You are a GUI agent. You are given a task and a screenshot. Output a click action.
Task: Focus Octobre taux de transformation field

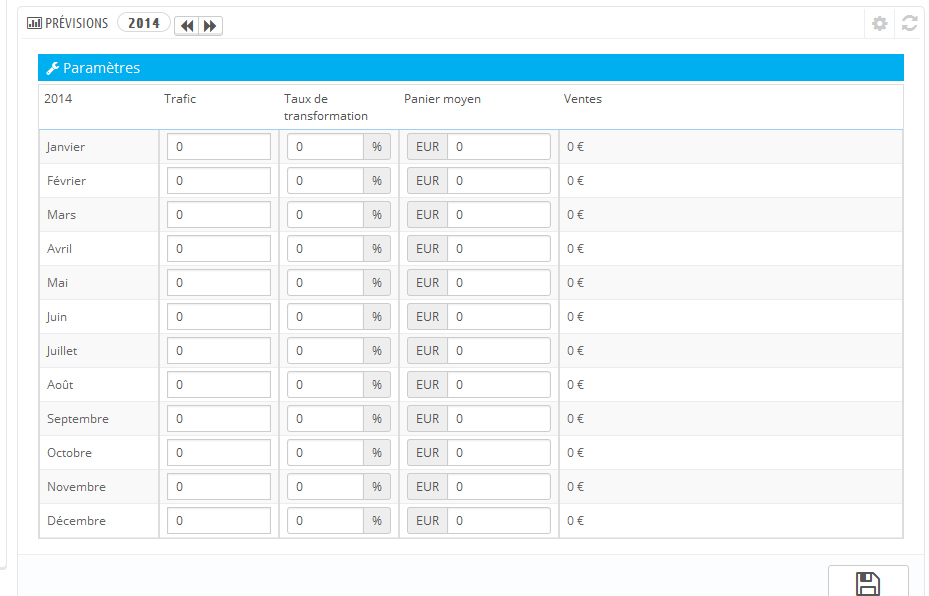pos(325,453)
